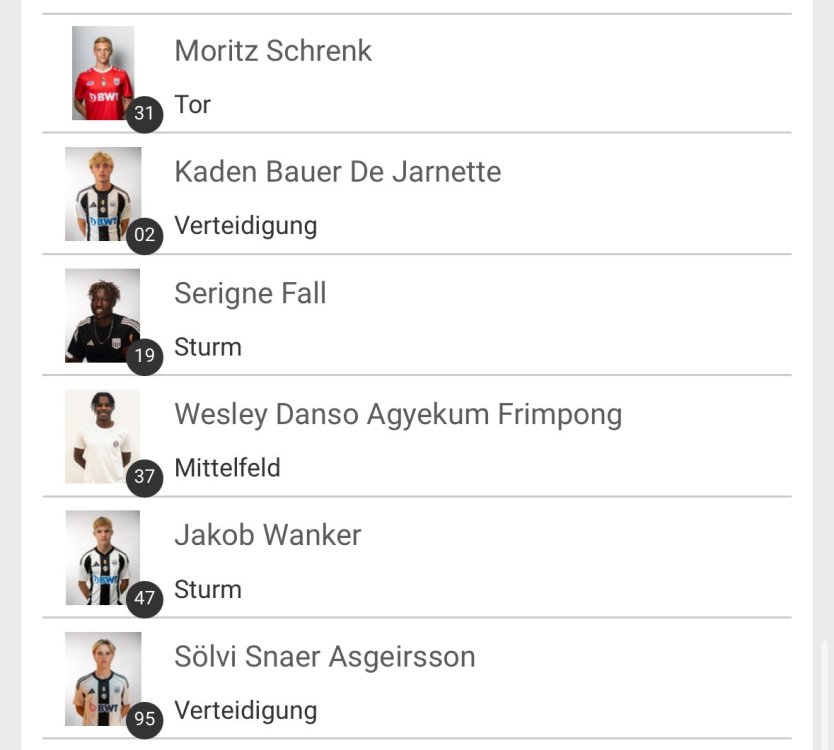The height and width of the screenshot is (750, 834).
Task: Select the Serigne Fall name
Action: point(250,293)
